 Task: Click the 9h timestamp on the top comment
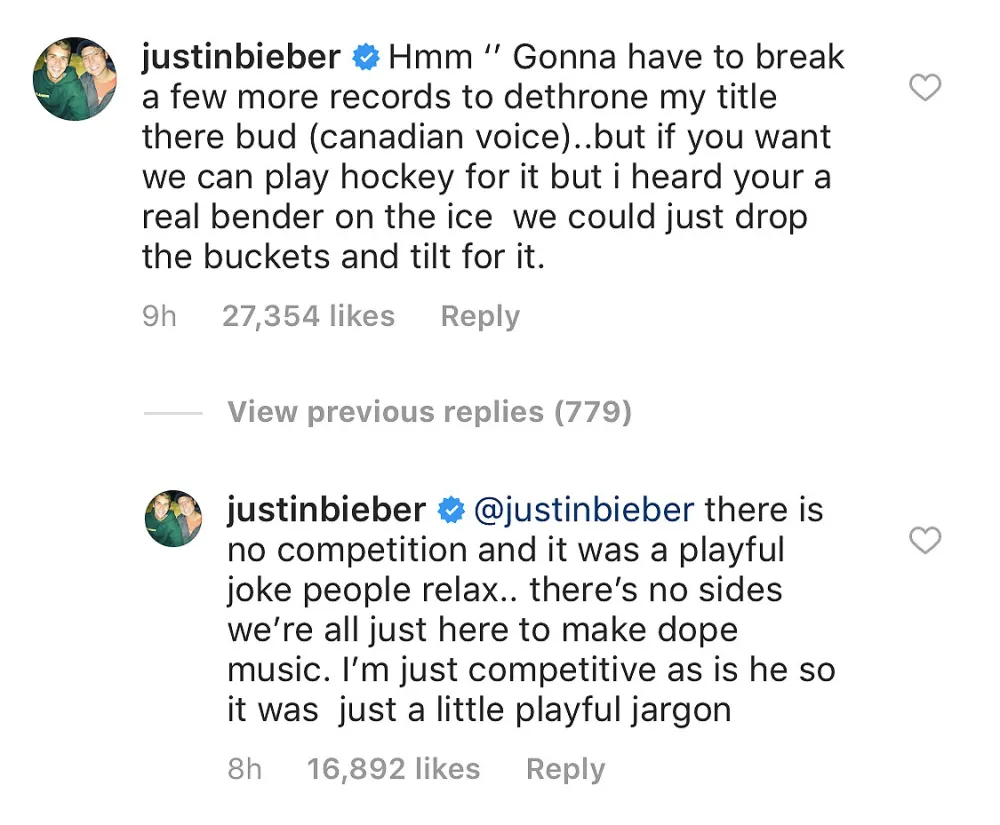click(160, 316)
